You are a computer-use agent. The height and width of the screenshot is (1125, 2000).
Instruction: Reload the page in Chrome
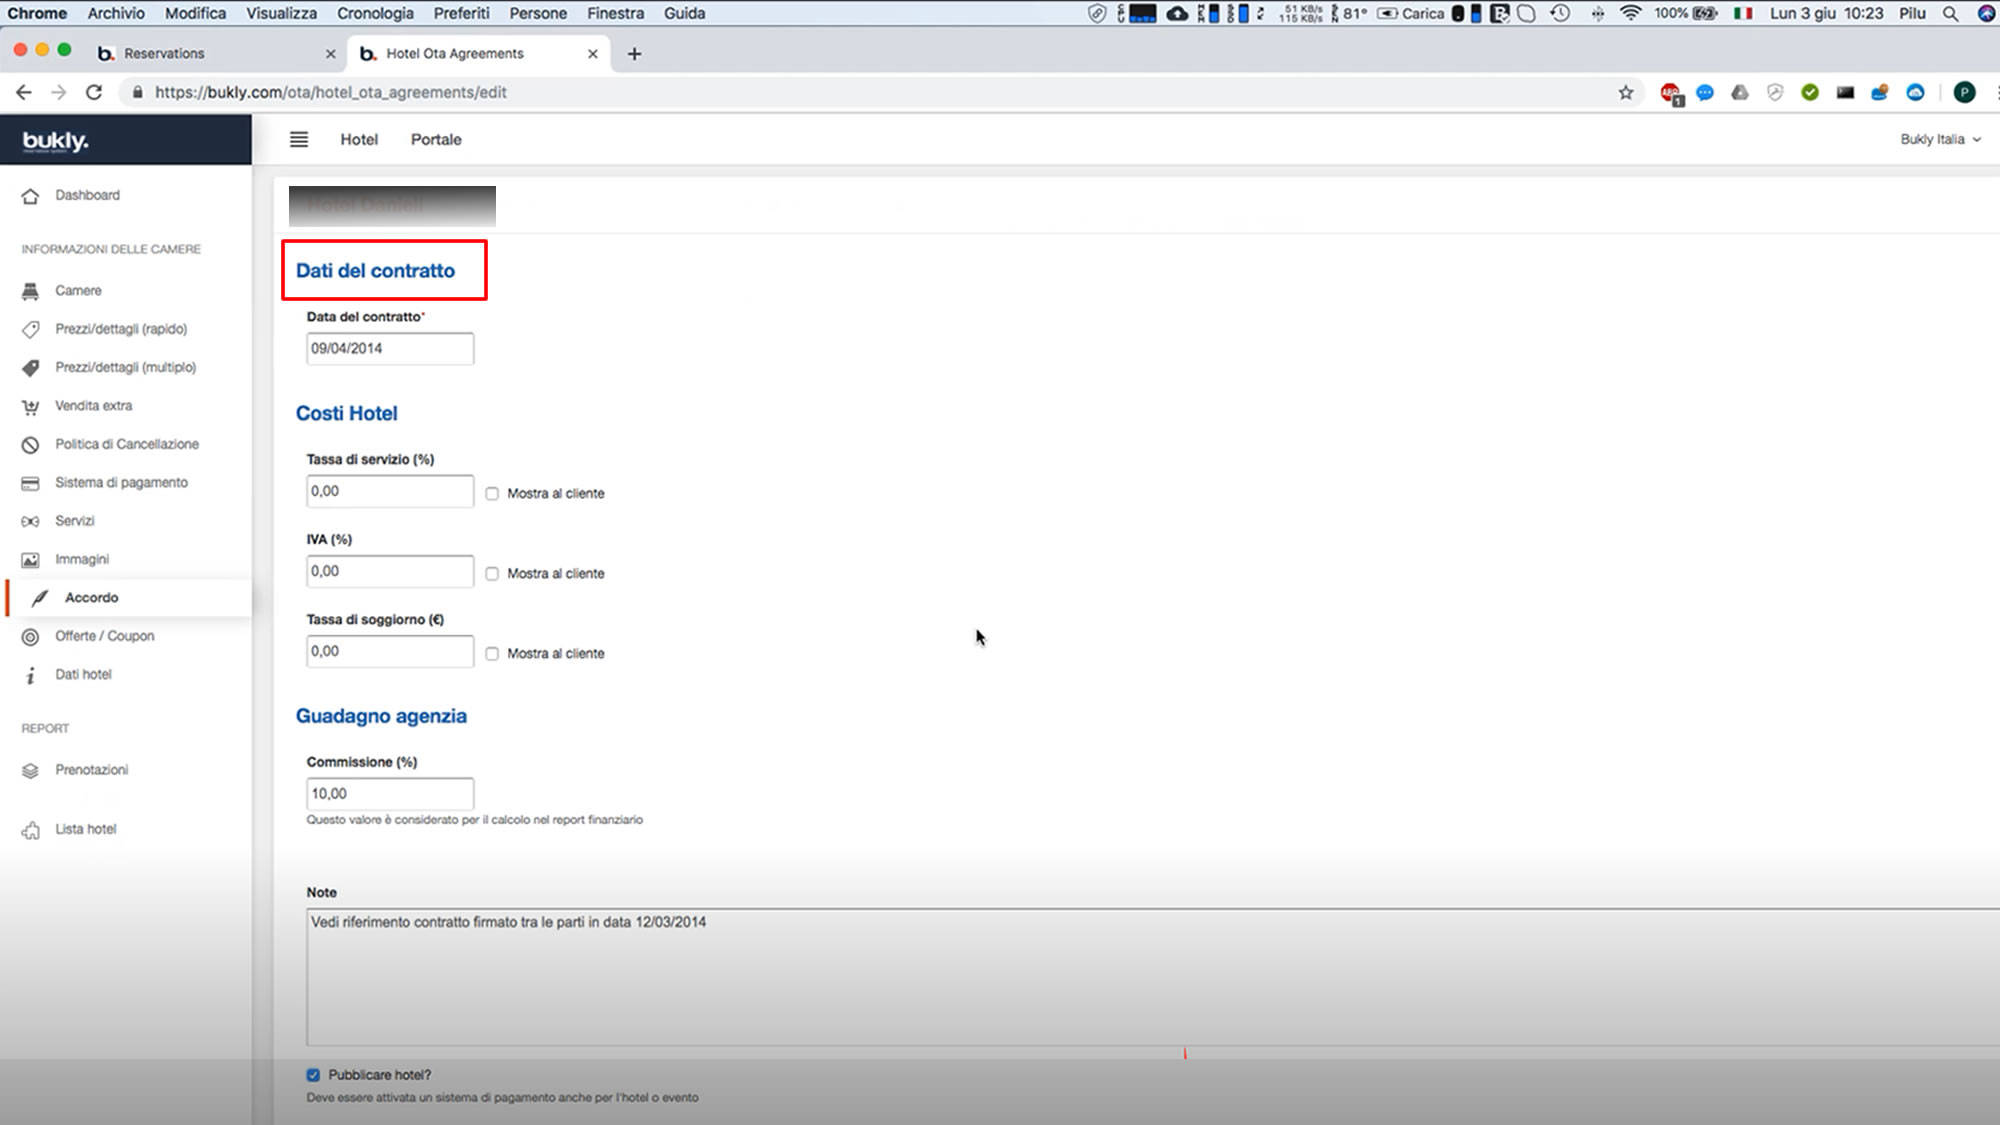pyautogui.click(x=94, y=92)
